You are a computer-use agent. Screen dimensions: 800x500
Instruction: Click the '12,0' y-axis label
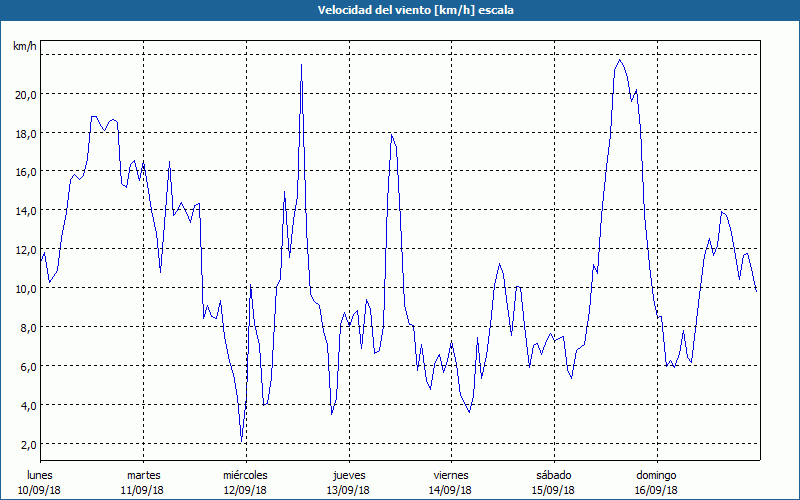coord(26,250)
